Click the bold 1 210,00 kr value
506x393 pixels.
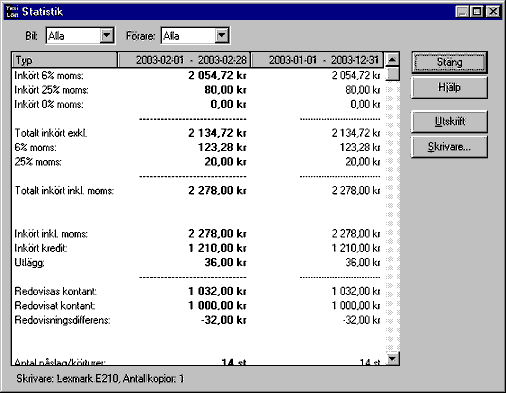click(x=217, y=248)
